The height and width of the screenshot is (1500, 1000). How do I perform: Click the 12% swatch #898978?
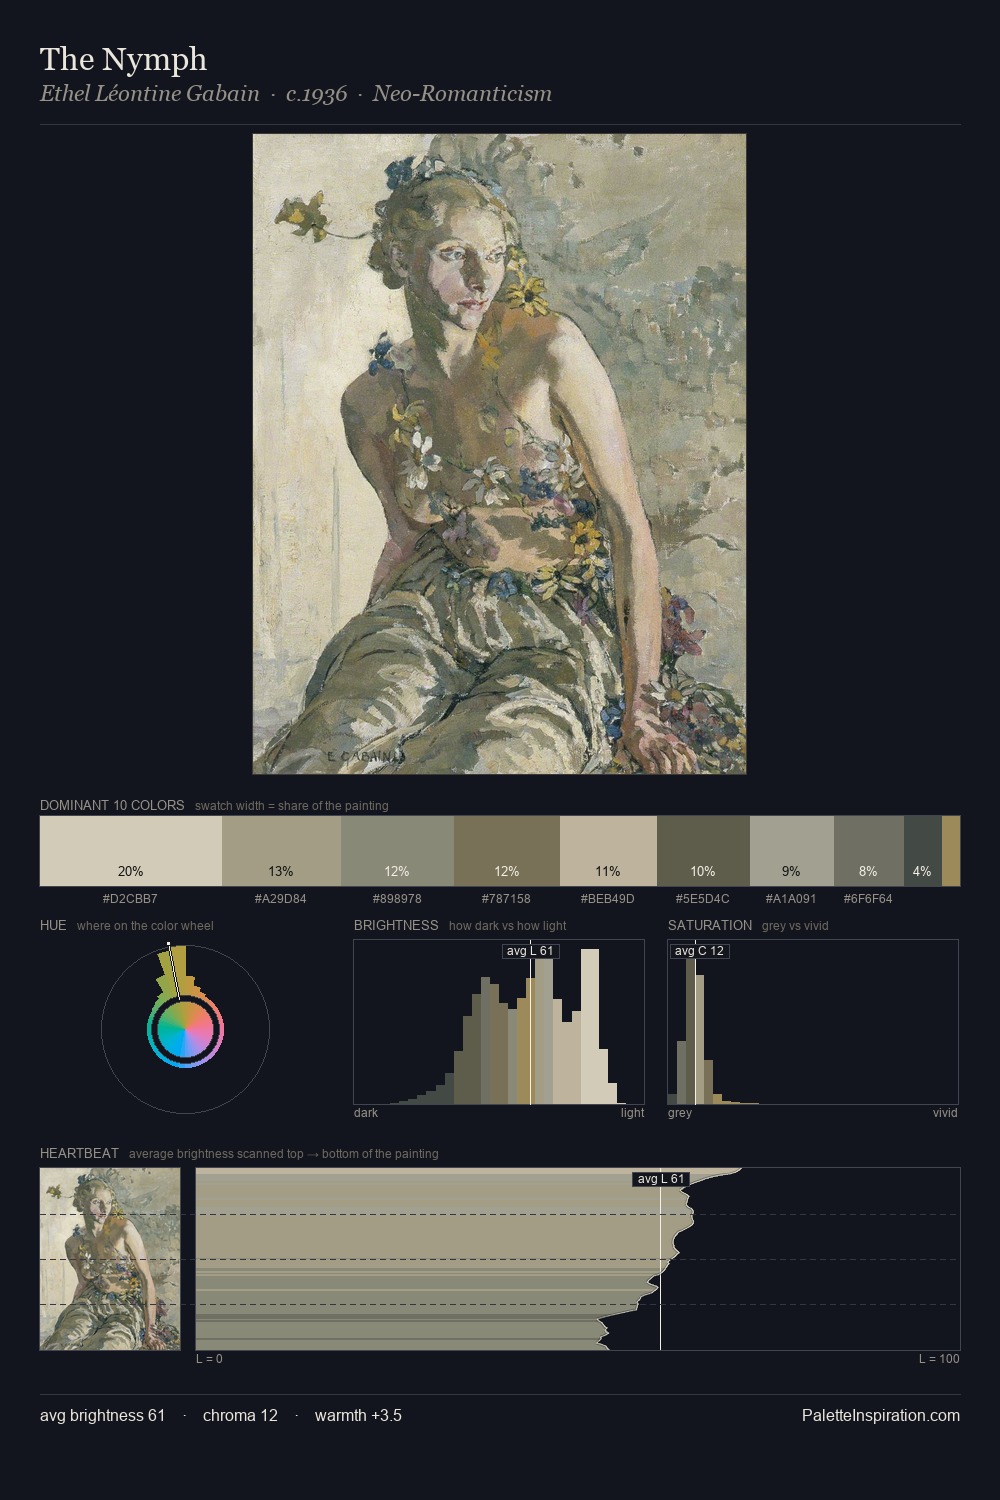[397, 851]
